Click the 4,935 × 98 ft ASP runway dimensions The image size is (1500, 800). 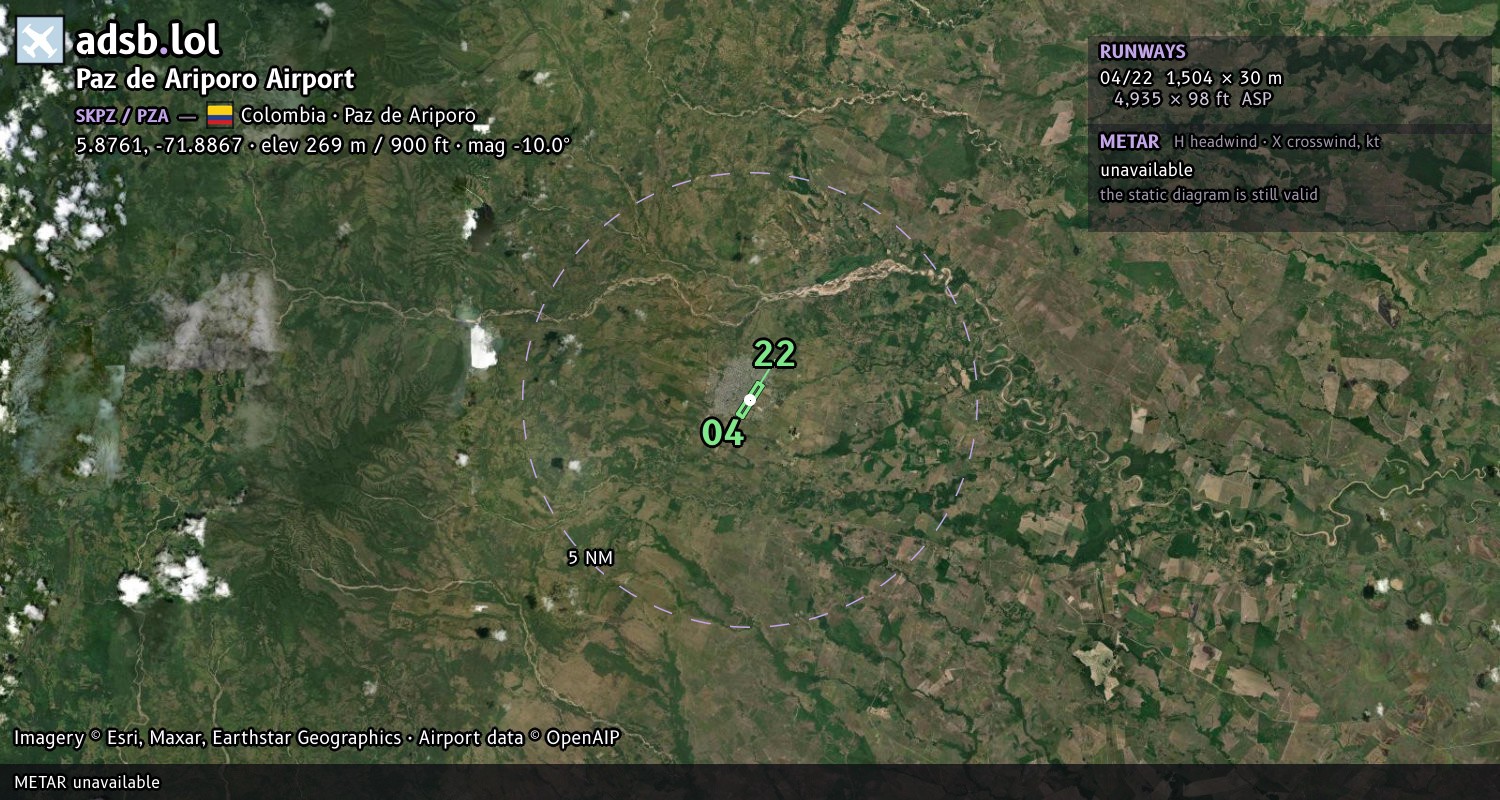(1193, 98)
